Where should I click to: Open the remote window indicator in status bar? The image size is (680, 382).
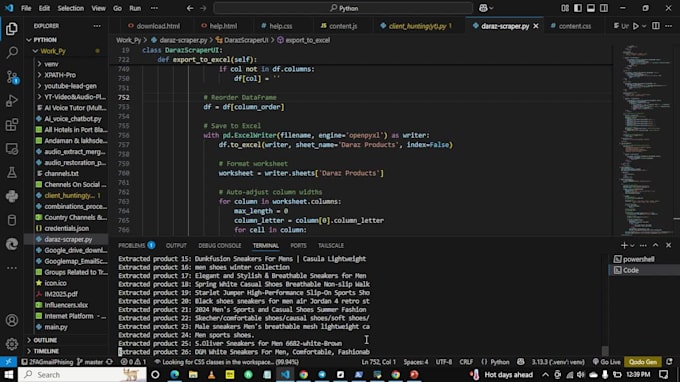click(8, 362)
